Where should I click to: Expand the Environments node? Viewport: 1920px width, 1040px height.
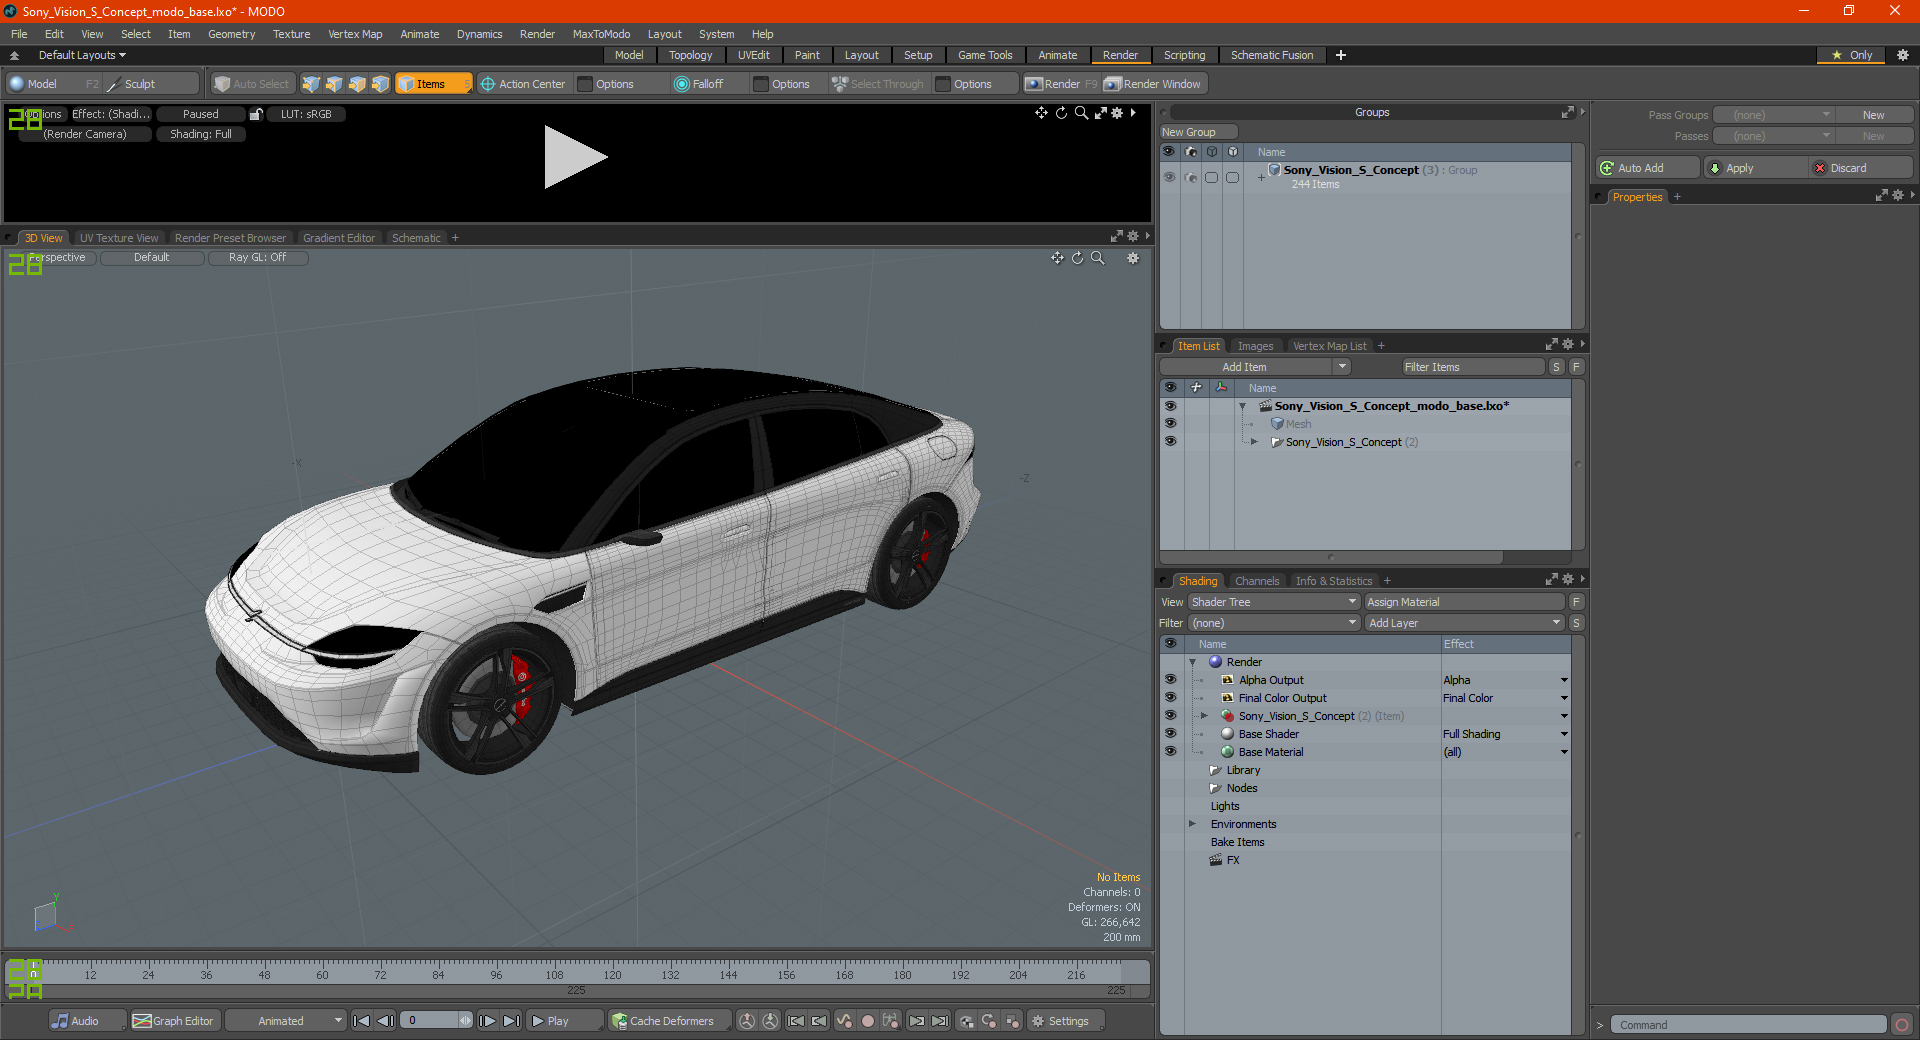[x=1193, y=824]
